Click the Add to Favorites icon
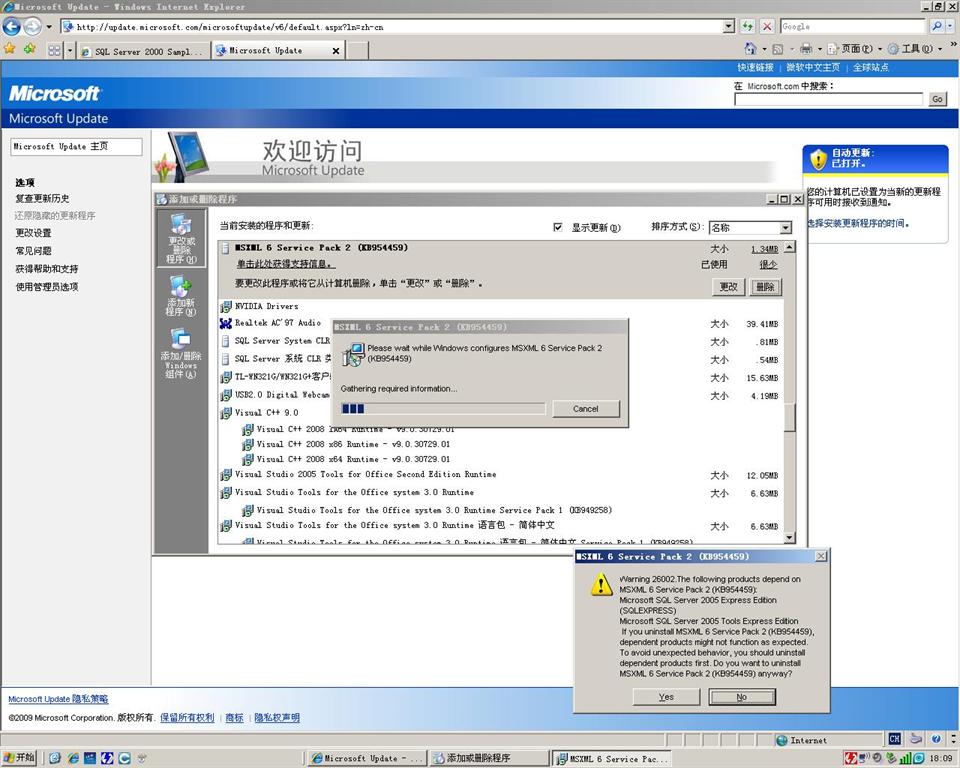This screenshot has height=768, width=960. point(29,49)
